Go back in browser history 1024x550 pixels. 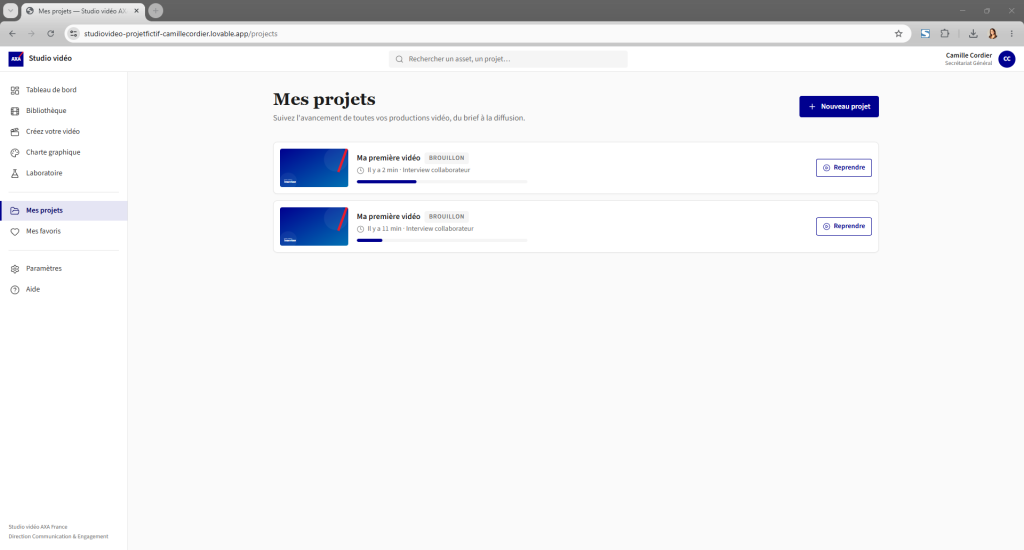12,34
